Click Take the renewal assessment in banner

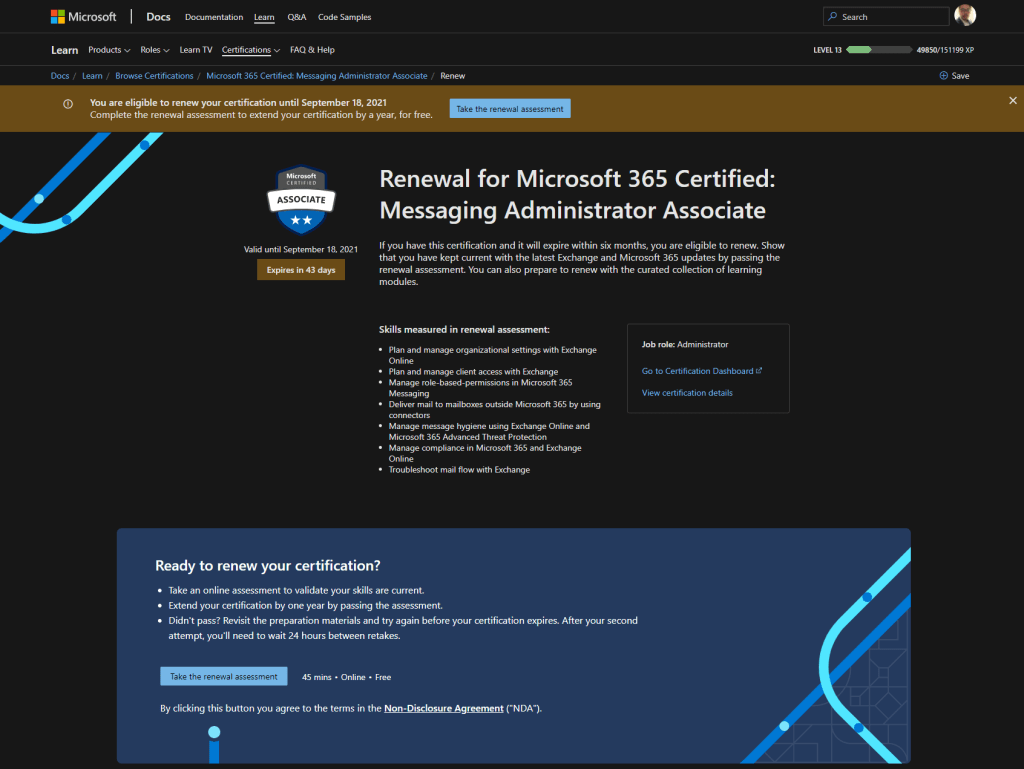click(x=510, y=108)
